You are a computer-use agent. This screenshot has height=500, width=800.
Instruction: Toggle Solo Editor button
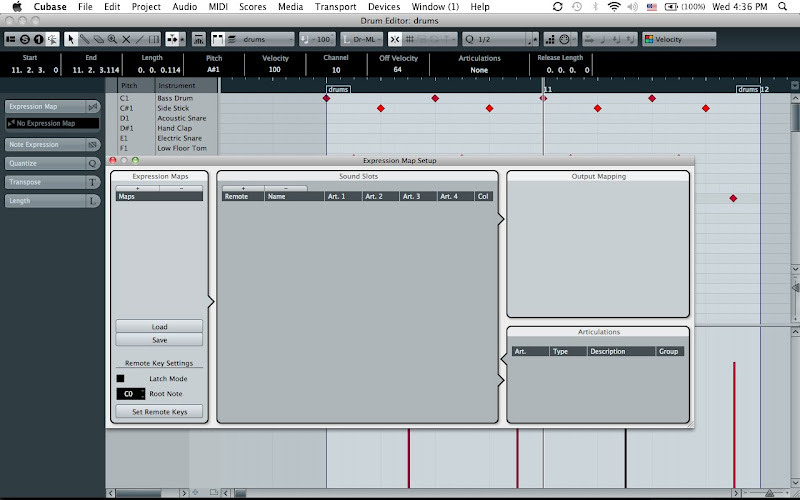click(x=24, y=39)
